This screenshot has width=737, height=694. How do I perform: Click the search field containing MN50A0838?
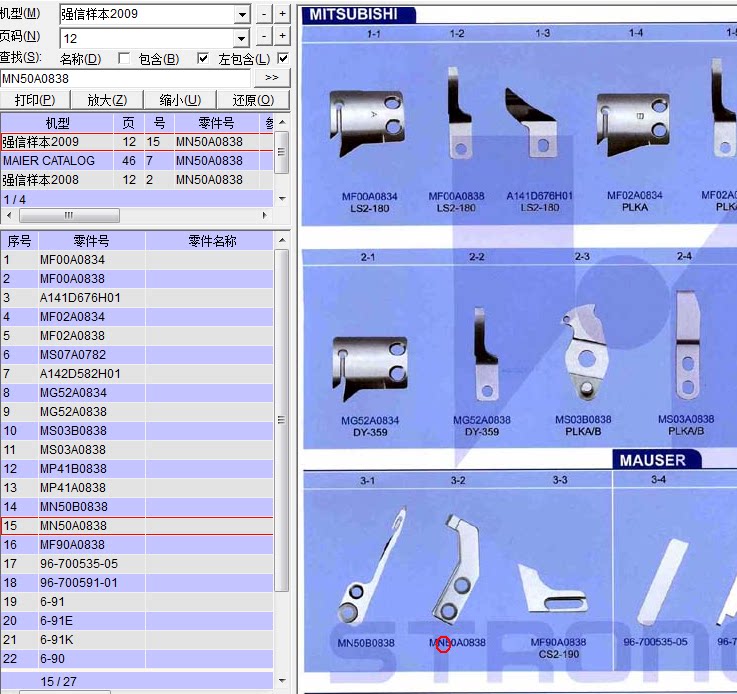click(x=125, y=78)
